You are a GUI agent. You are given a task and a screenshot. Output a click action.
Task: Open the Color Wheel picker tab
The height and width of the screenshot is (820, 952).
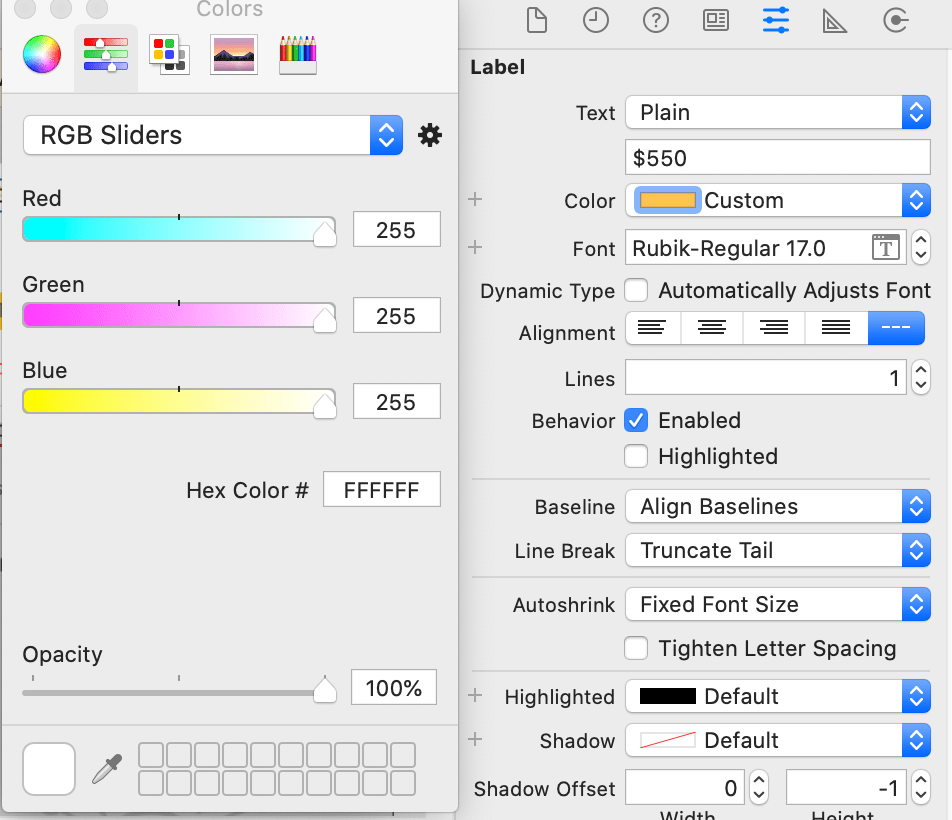41,55
